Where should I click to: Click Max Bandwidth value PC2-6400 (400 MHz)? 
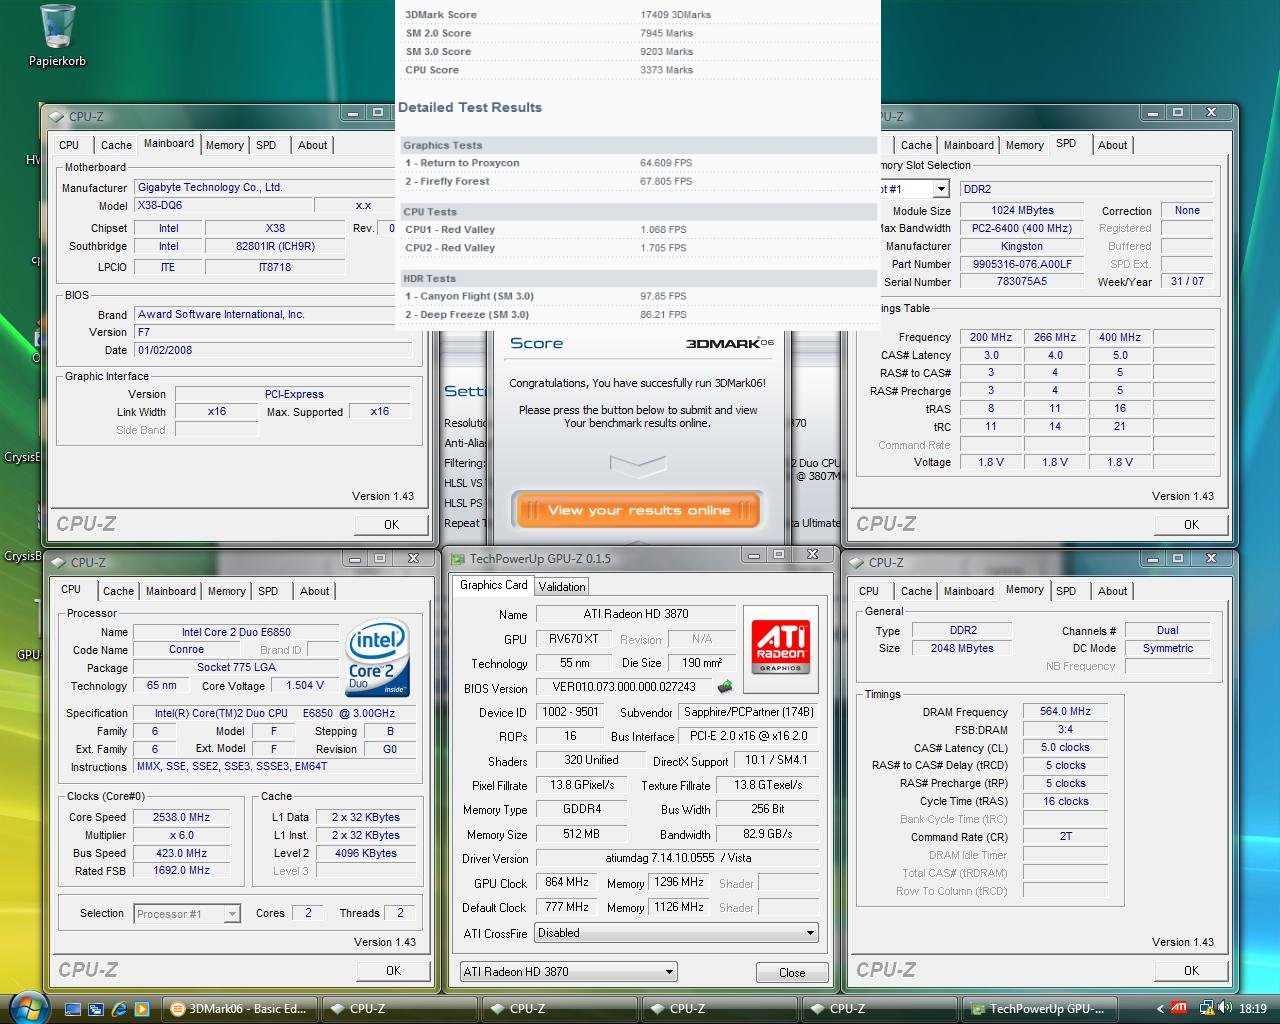[1022, 228]
